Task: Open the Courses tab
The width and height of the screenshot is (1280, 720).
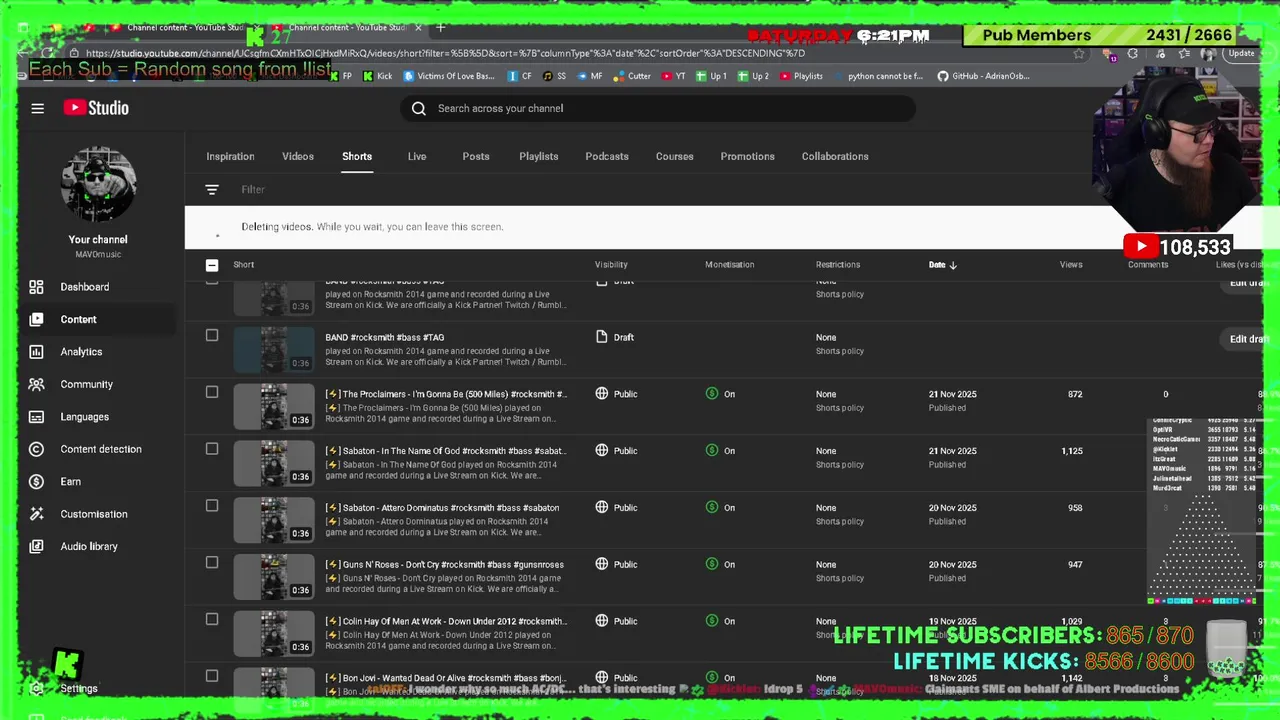Action: (674, 156)
